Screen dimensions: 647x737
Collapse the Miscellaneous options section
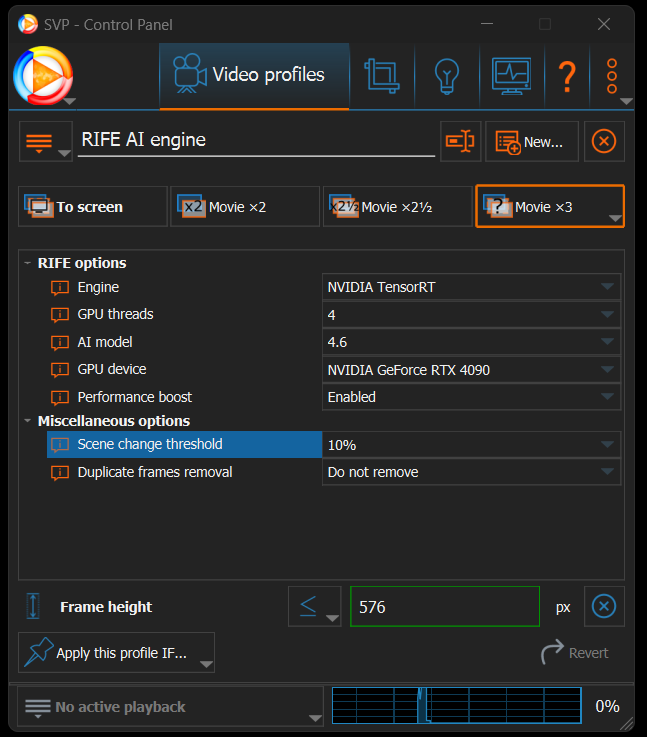point(28,421)
